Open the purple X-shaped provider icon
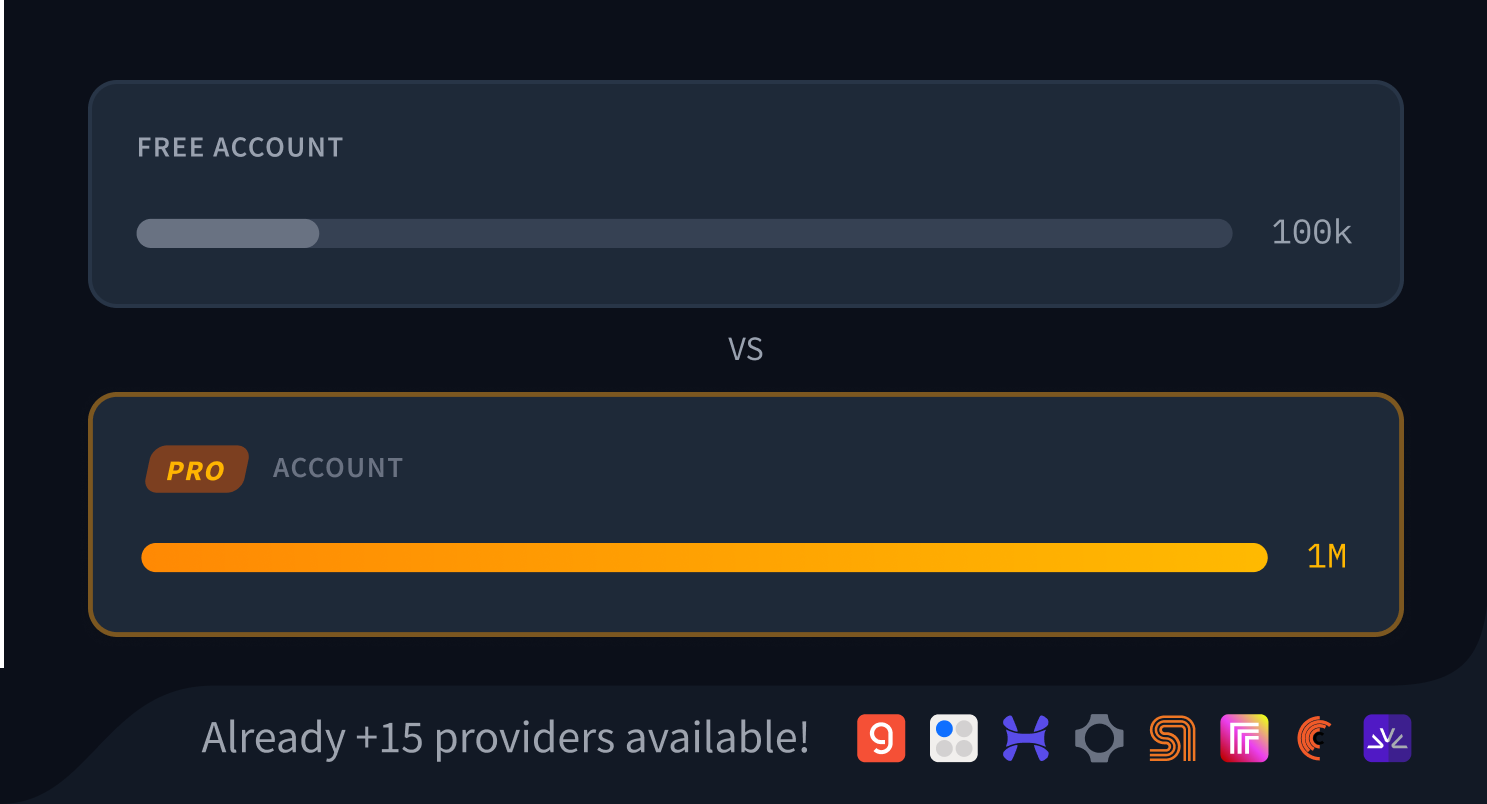 click(1025, 738)
